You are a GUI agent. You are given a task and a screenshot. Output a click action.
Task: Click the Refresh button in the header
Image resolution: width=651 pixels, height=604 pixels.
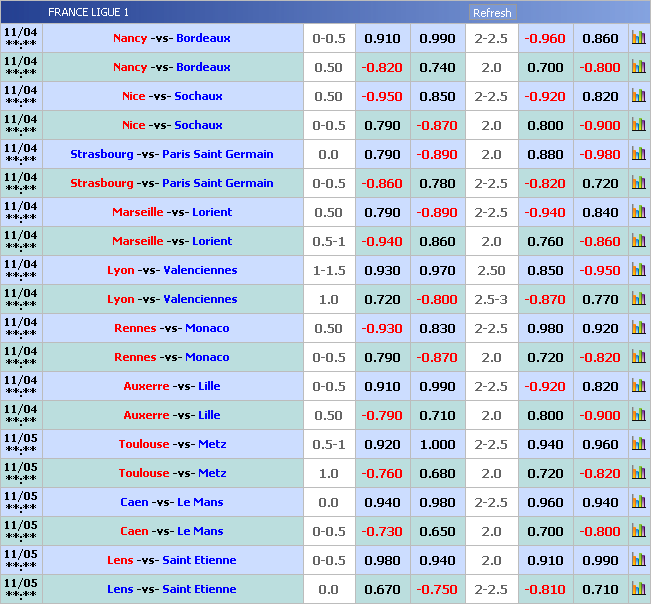coord(491,13)
